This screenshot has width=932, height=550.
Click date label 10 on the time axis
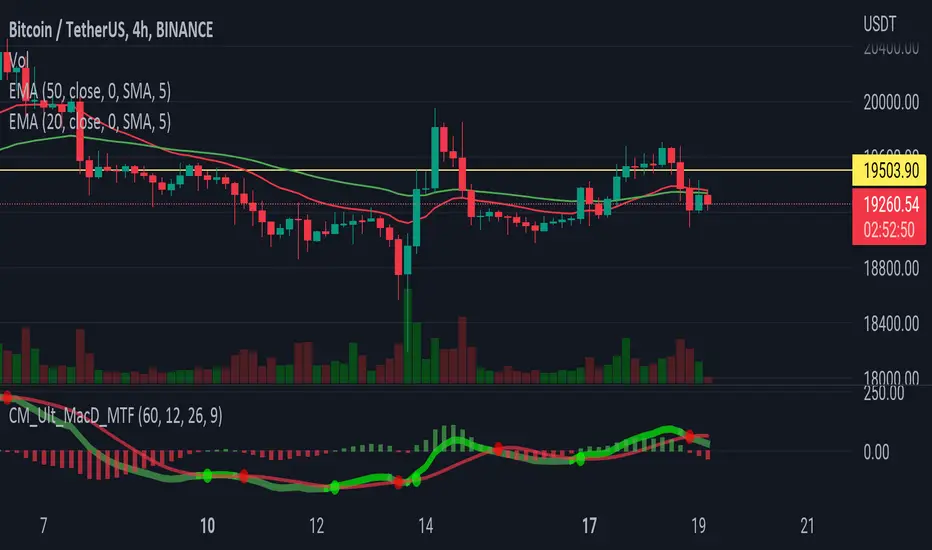(x=207, y=526)
